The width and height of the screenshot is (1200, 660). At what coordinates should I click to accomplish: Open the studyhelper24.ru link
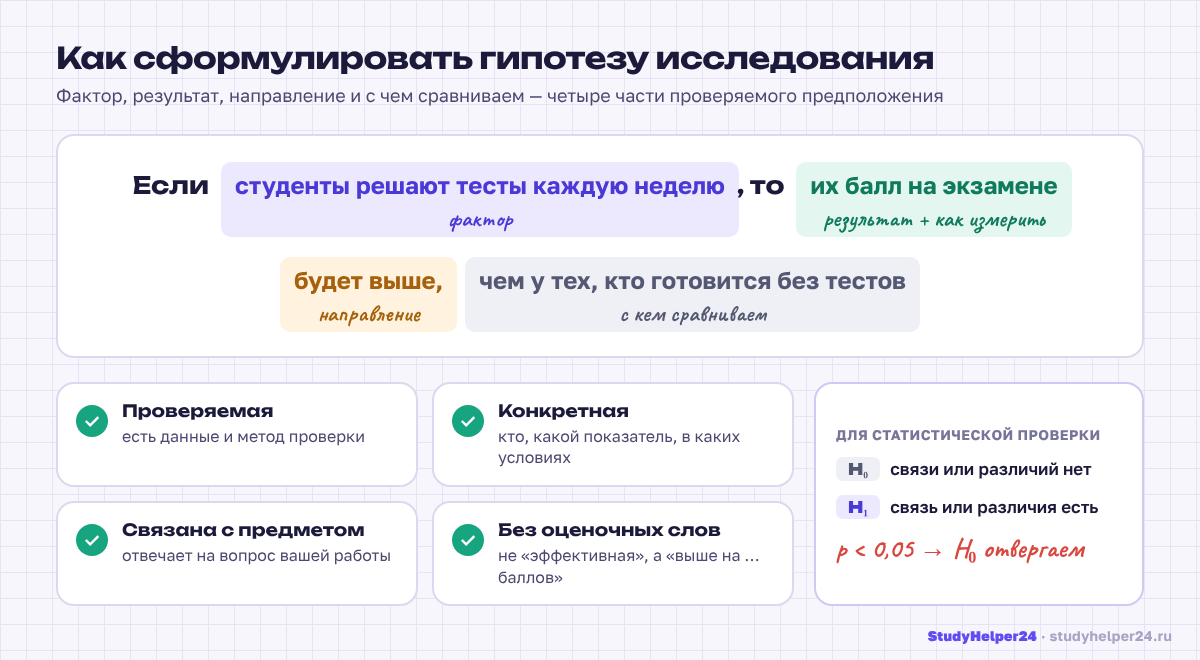tap(1110, 636)
